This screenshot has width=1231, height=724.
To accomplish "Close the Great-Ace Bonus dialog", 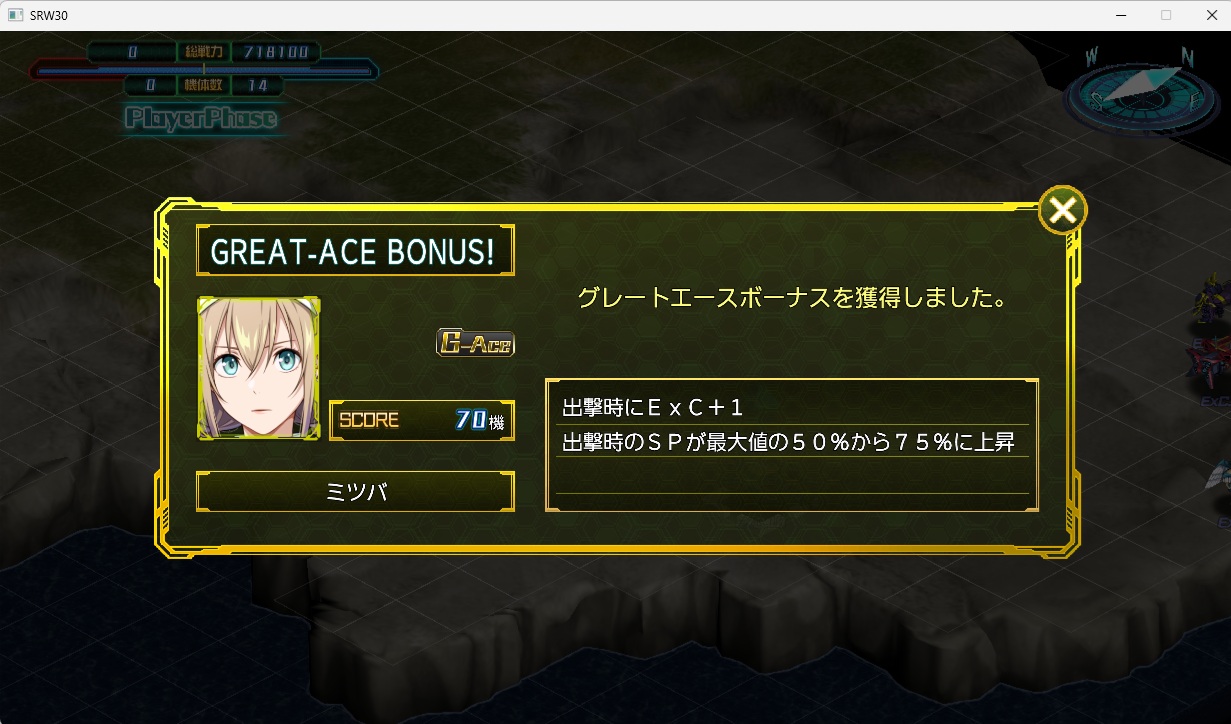I will pos(1063,210).
